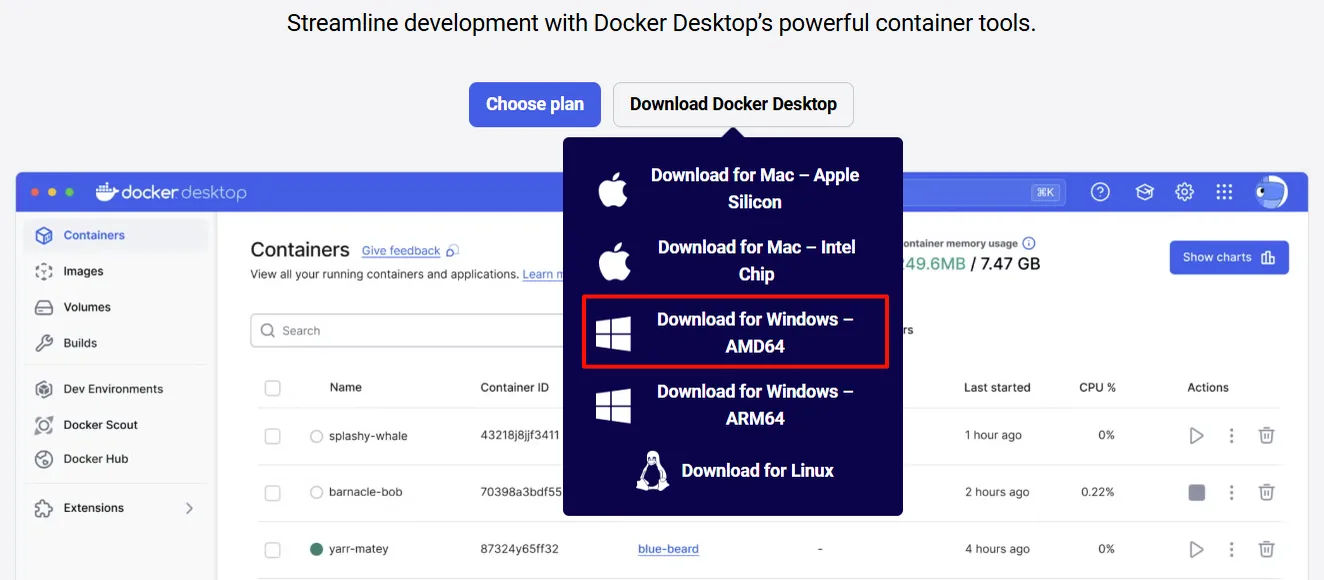Image resolution: width=1324 pixels, height=580 pixels.
Task: Click the Give feedback link
Action: click(x=401, y=251)
